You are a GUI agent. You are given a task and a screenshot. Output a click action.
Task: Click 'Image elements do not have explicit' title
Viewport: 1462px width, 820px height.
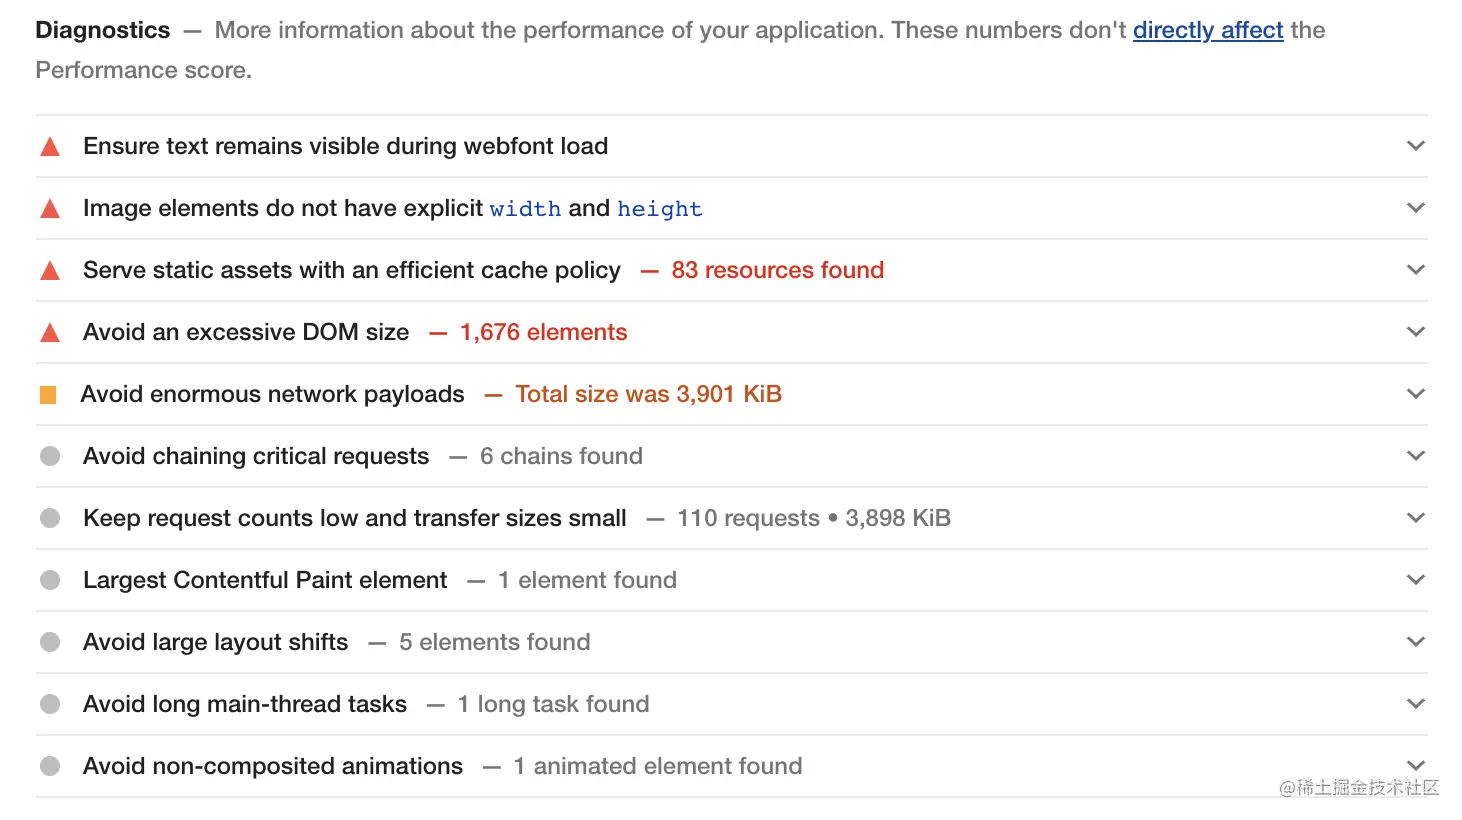click(x=283, y=208)
